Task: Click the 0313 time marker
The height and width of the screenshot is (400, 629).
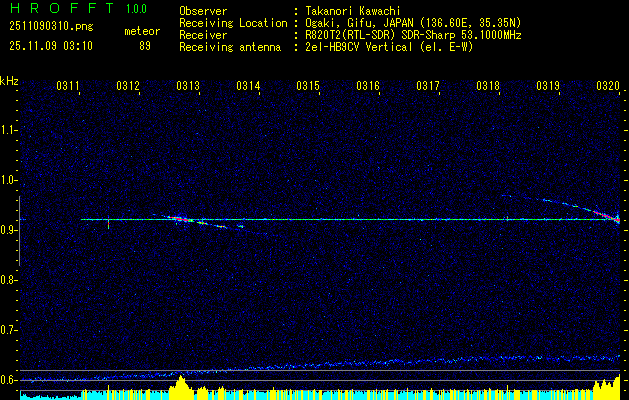Action: (188, 87)
